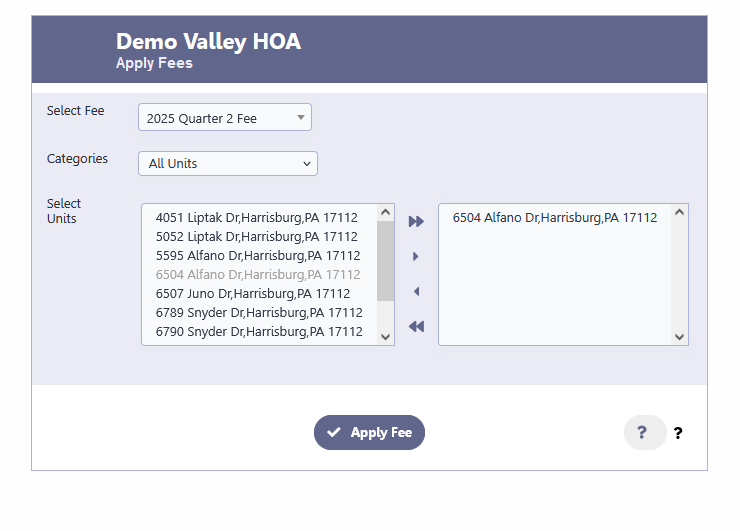Expand the Categories All Units dropdown
The height and width of the screenshot is (531, 740).
[x=228, y=163]
